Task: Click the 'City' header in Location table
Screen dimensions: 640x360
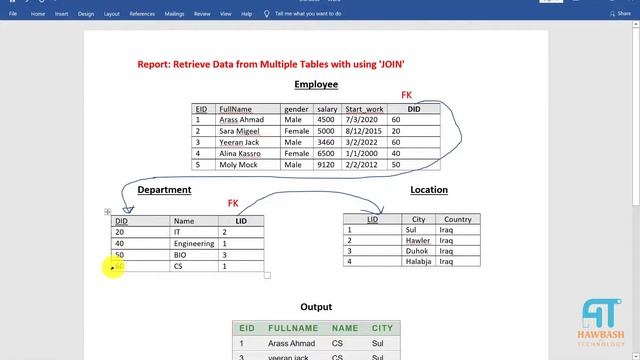Action: point(418,219)
